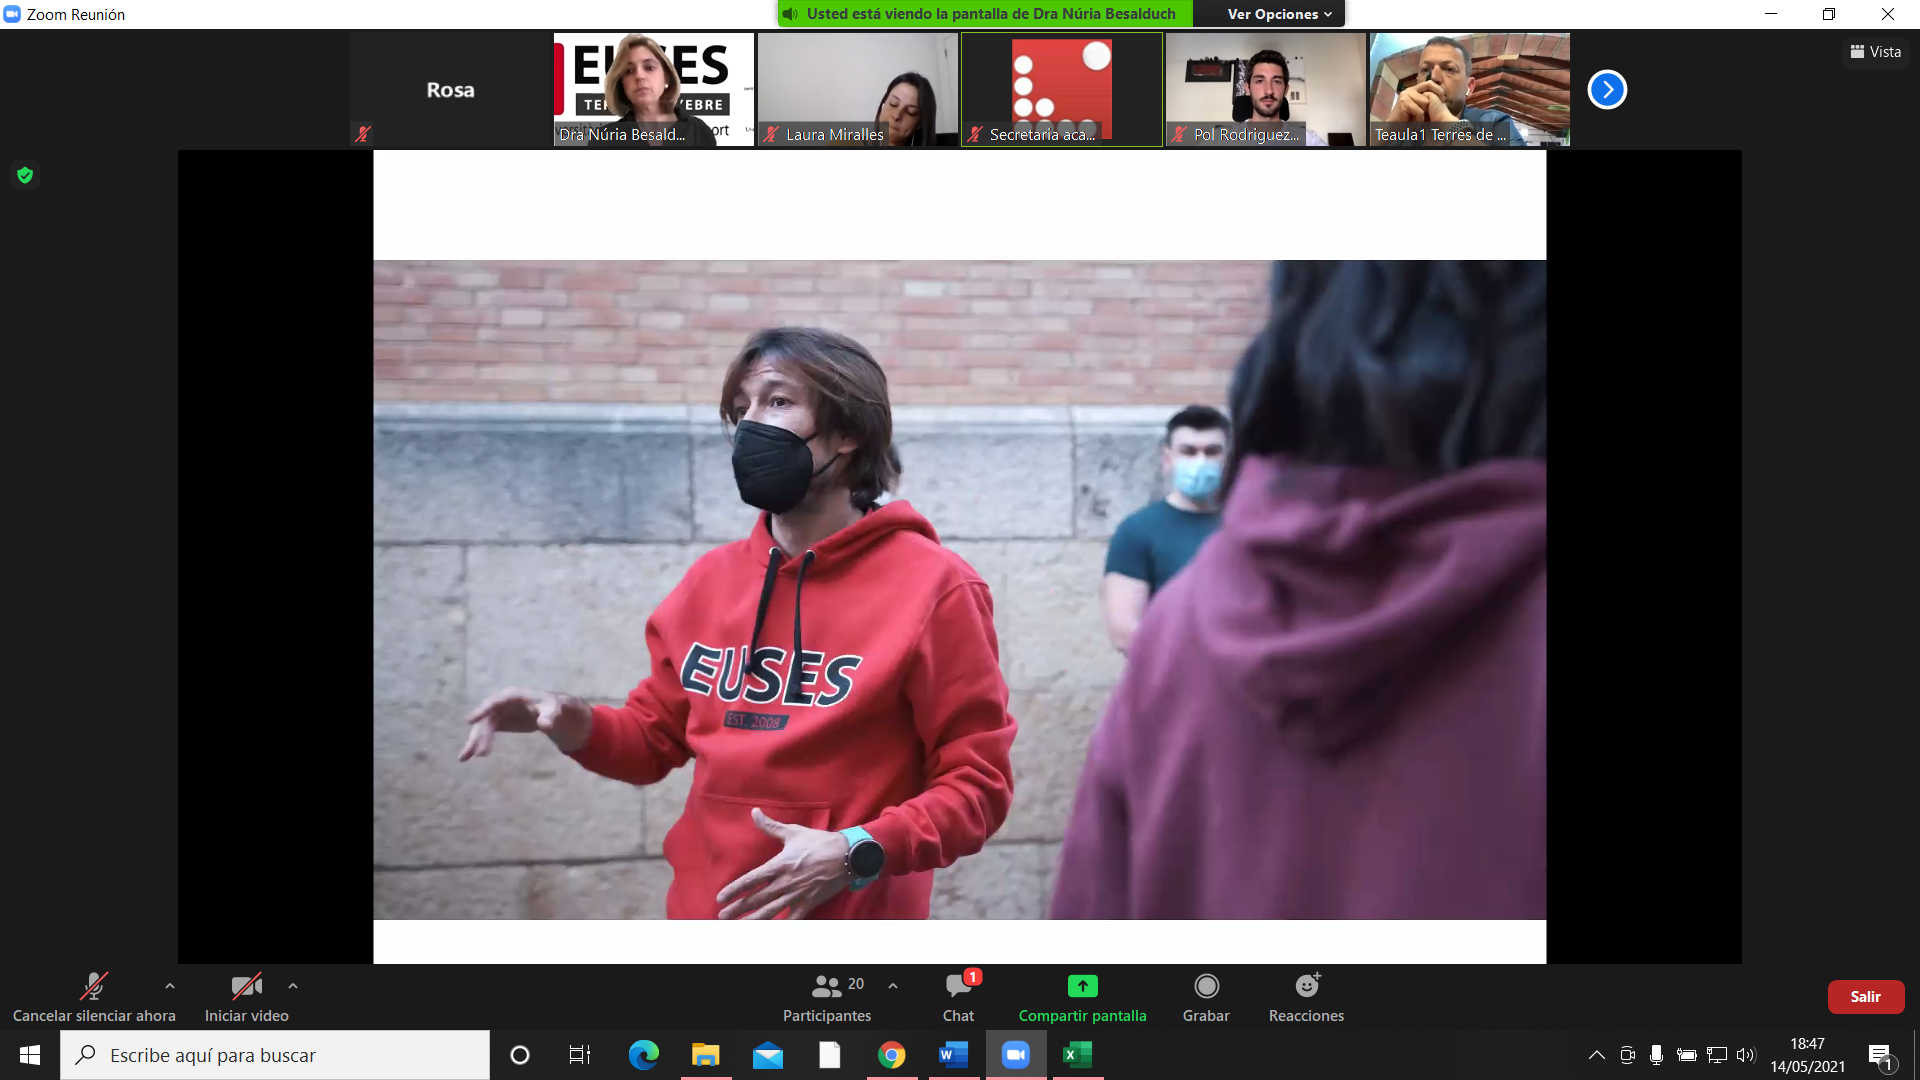Open the Vista layout menu

(x=1876, y=52)
